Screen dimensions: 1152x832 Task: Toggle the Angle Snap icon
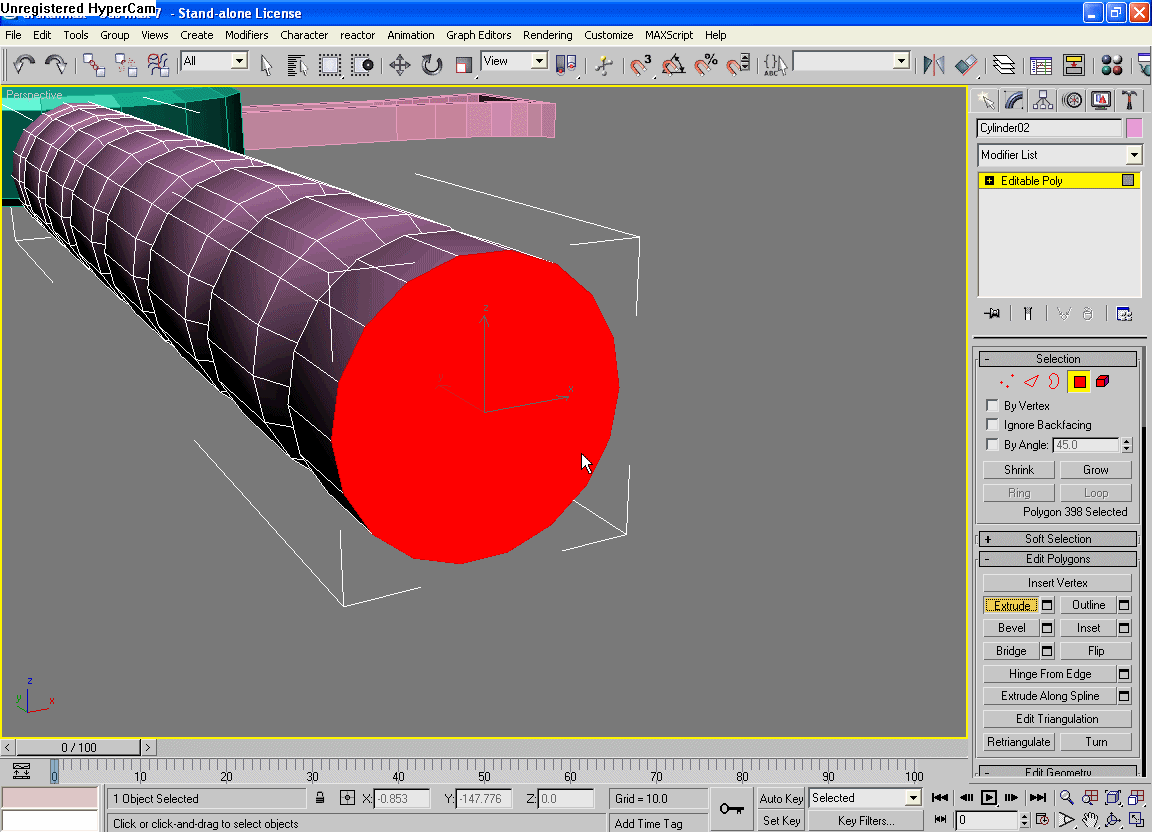(674, 66)
